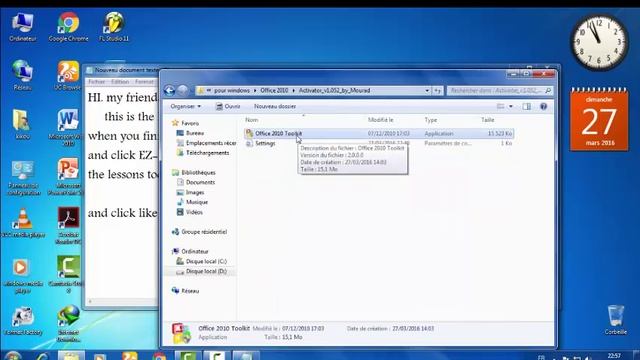Click the Ouvrir toolbar button

(228, 106)
